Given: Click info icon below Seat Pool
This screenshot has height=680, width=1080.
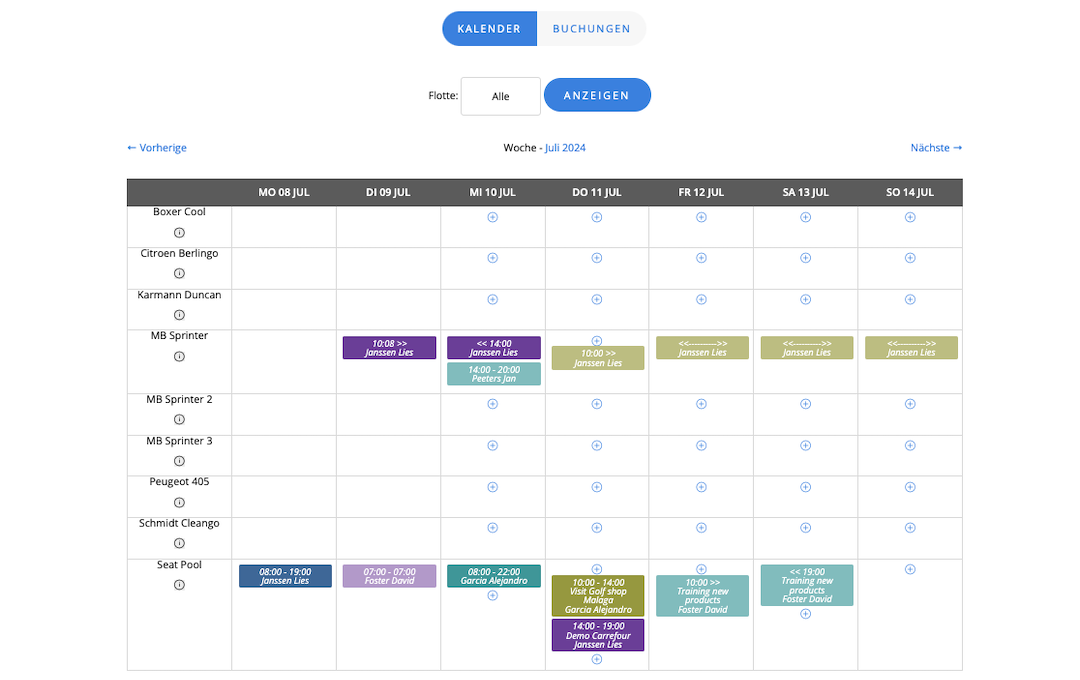Looking at the screenshot, I should tap(180, 585).
